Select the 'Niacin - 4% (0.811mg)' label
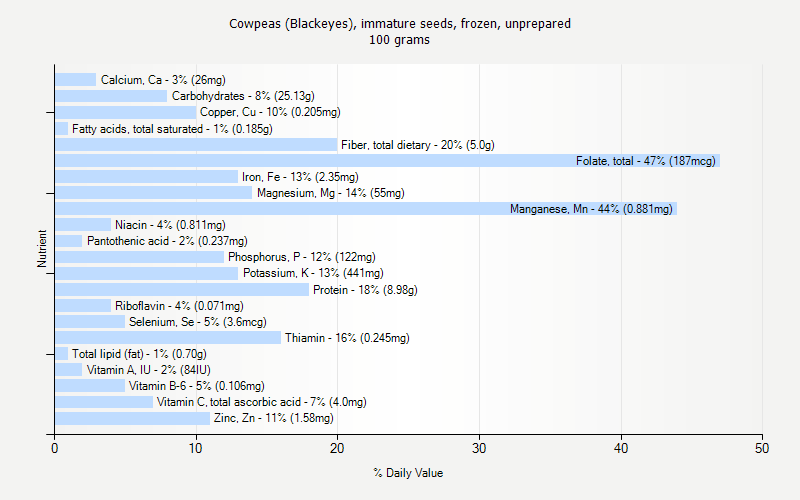Image resolution: width=800 pixels, height=500 pixels. [170, 224]
